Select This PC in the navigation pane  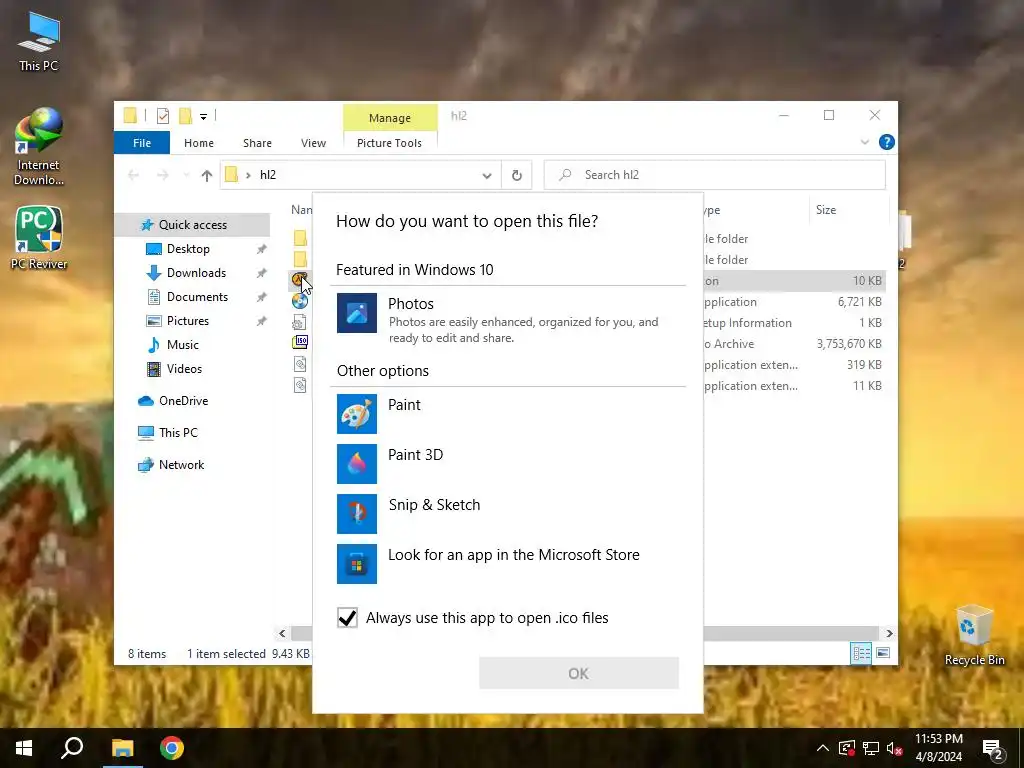click(178, 433)
